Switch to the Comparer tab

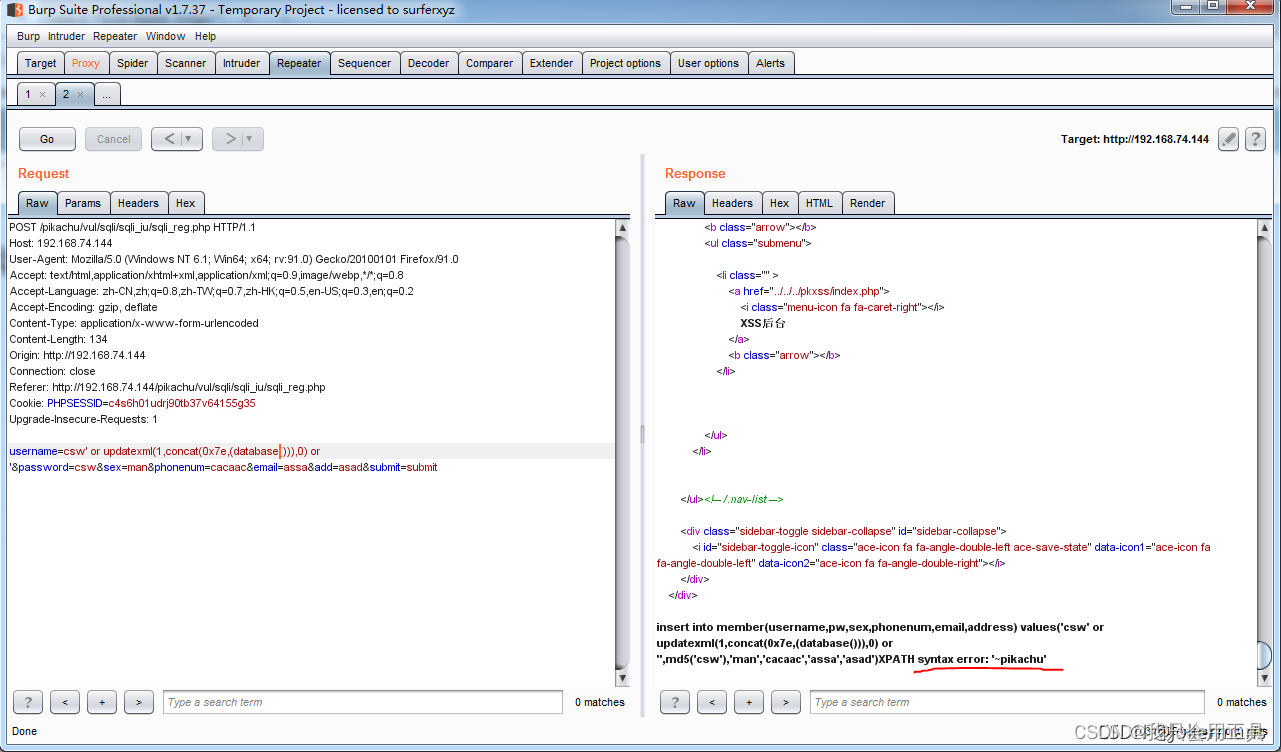pyautogui.click(x=490, y=63)
